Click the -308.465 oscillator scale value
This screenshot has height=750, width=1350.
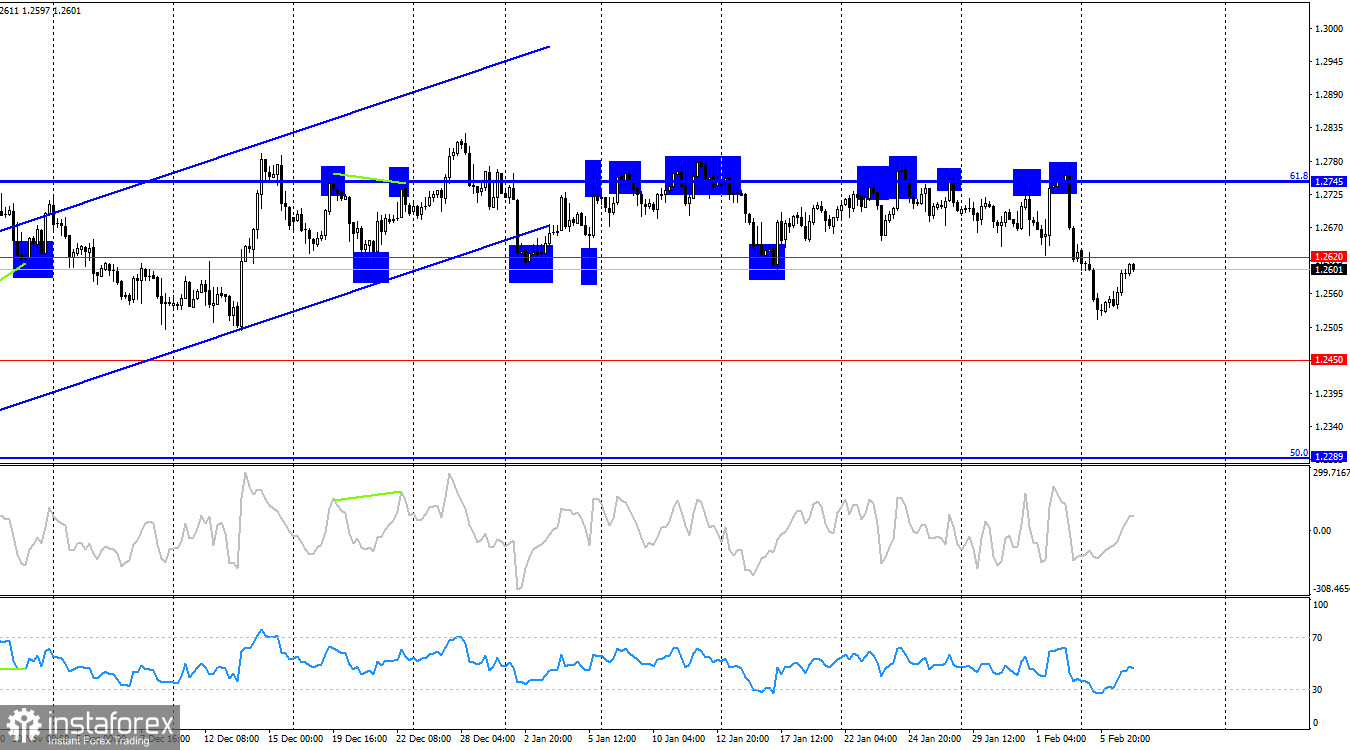[x=1330, y=589]
